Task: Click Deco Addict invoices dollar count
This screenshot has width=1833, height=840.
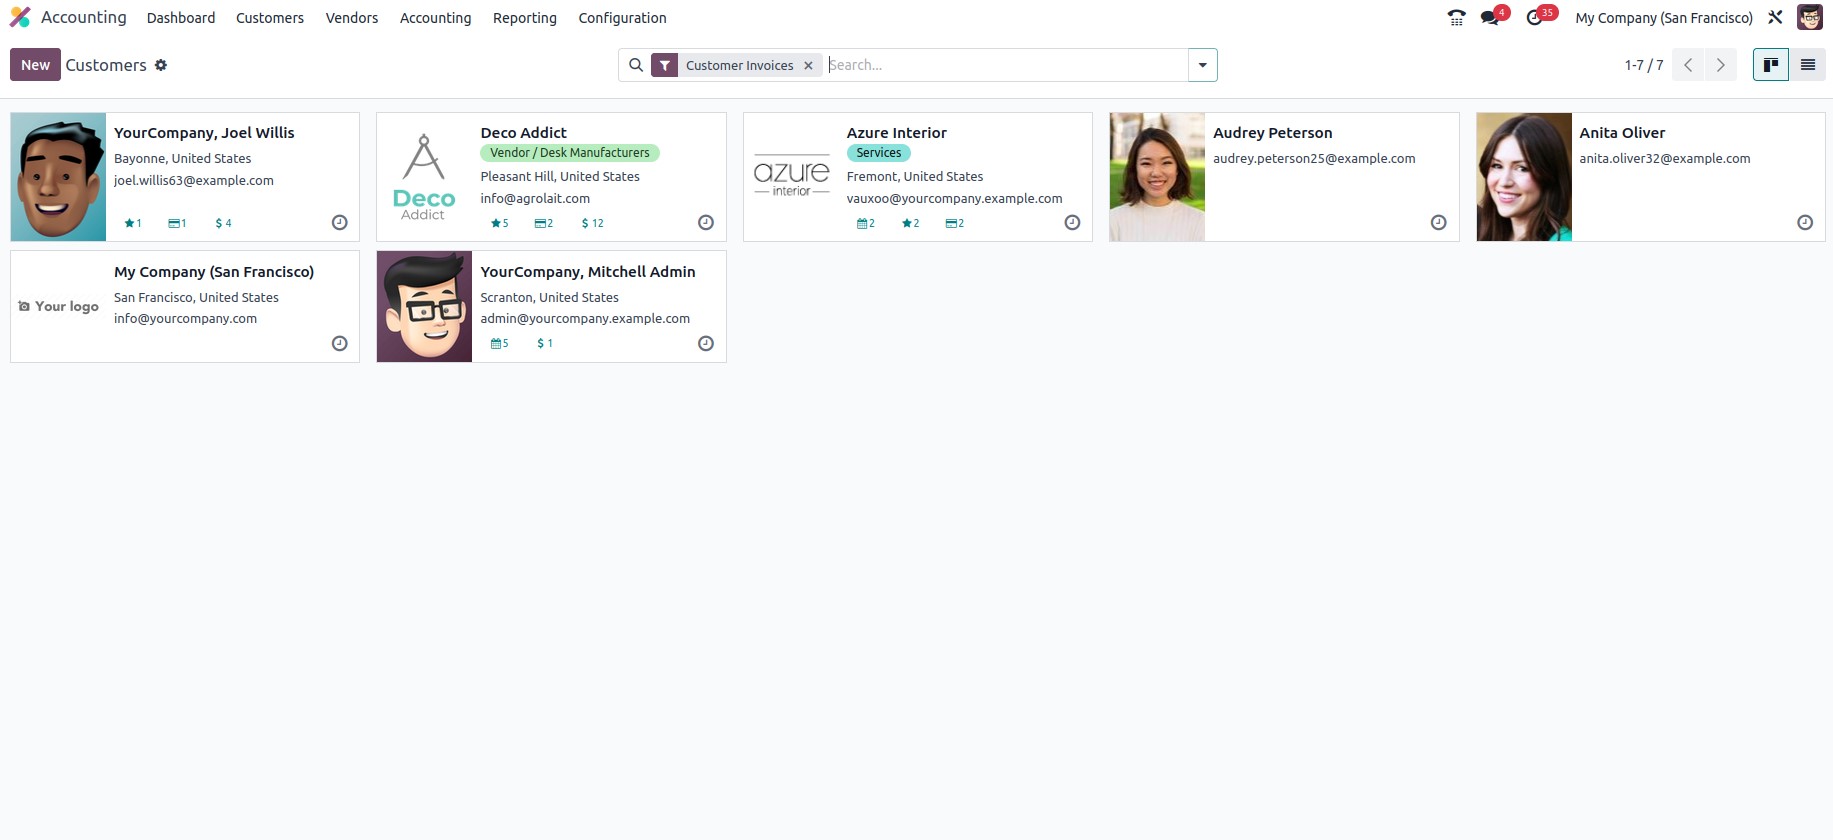Action: 592,223
